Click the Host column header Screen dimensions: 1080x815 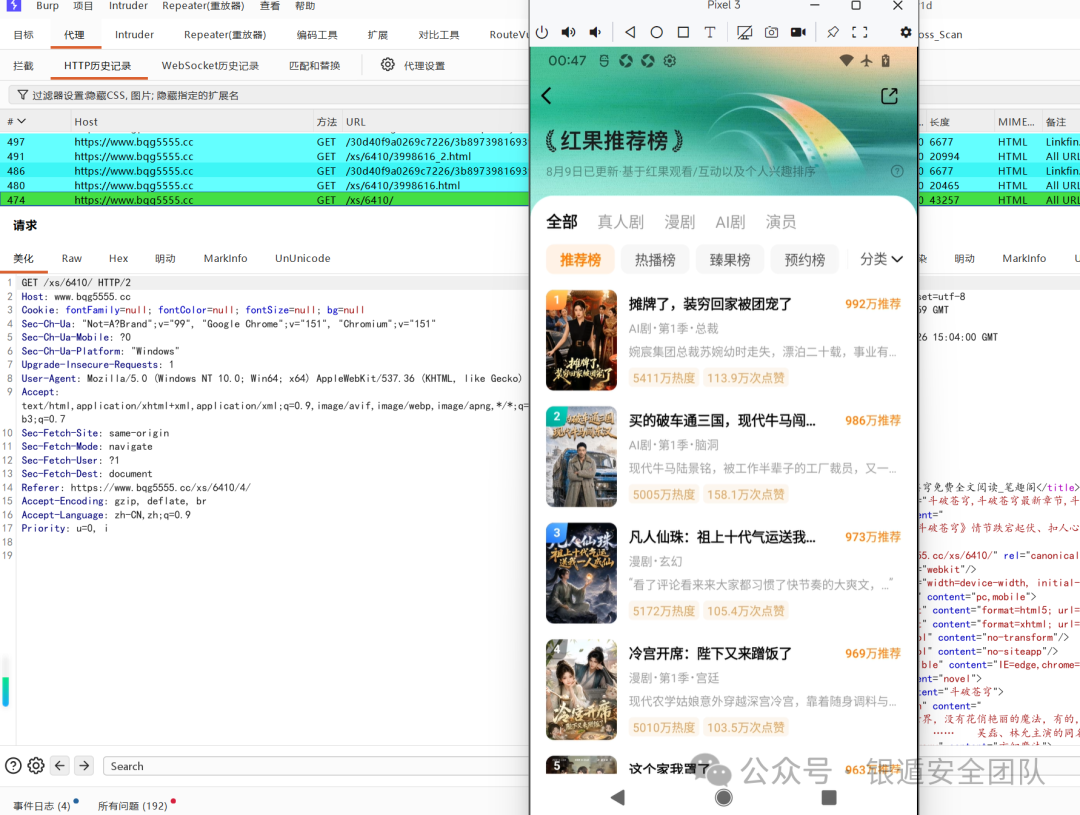click(x=86, y=121)
